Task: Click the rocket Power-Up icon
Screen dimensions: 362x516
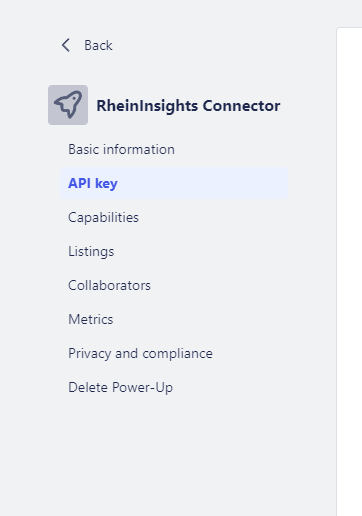Action: coord(68,105)
